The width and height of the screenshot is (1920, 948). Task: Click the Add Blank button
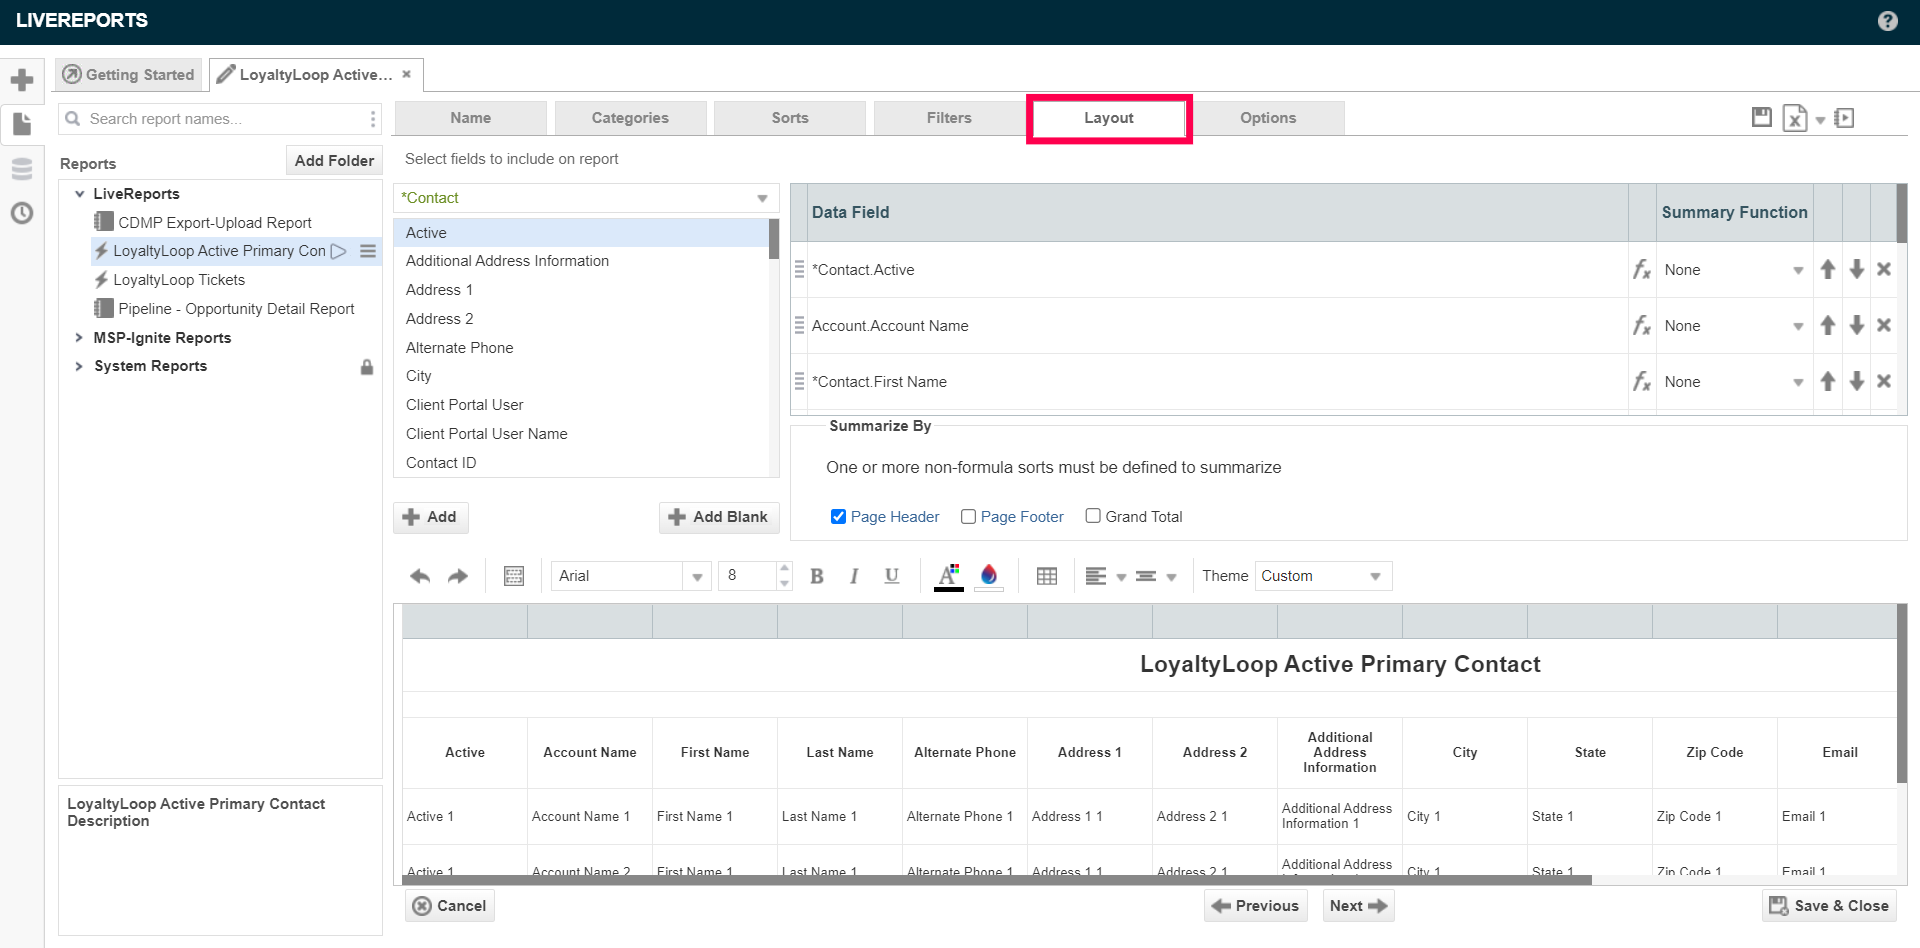pos(719,517)
